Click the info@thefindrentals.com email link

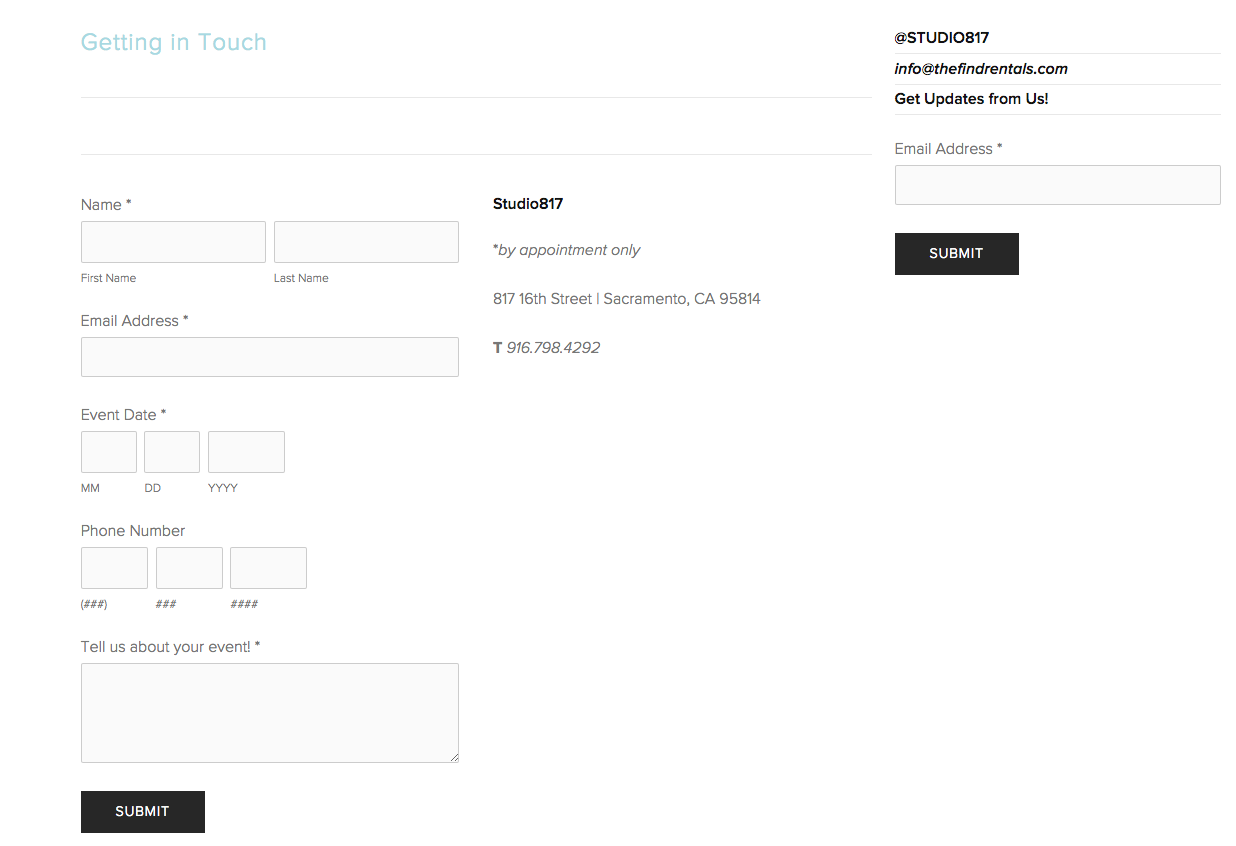click(981, 69)
